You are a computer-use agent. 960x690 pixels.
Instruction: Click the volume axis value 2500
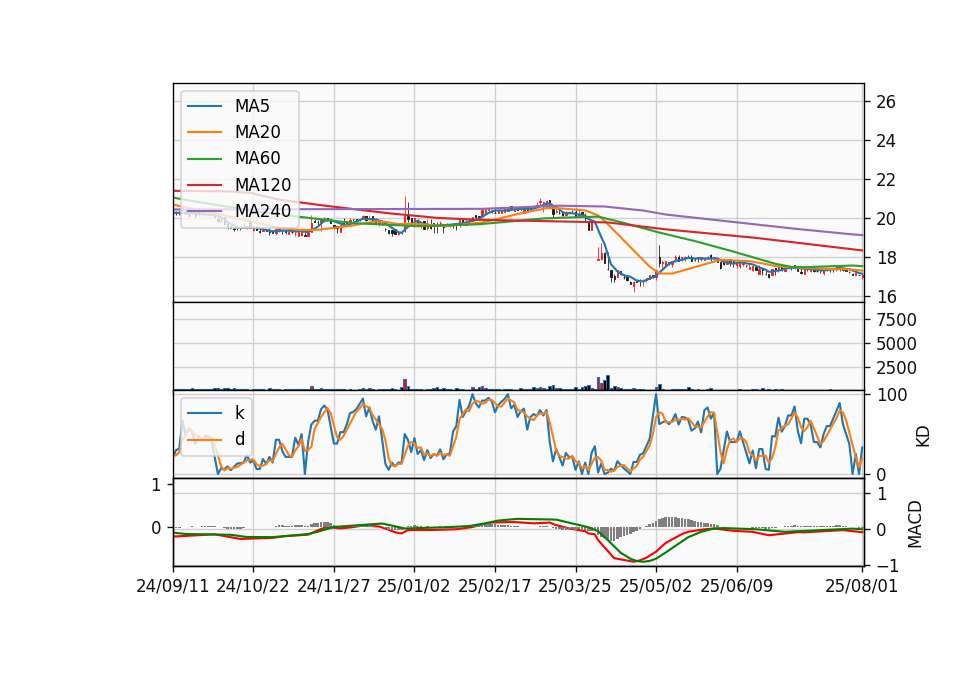tap(896, 368)
